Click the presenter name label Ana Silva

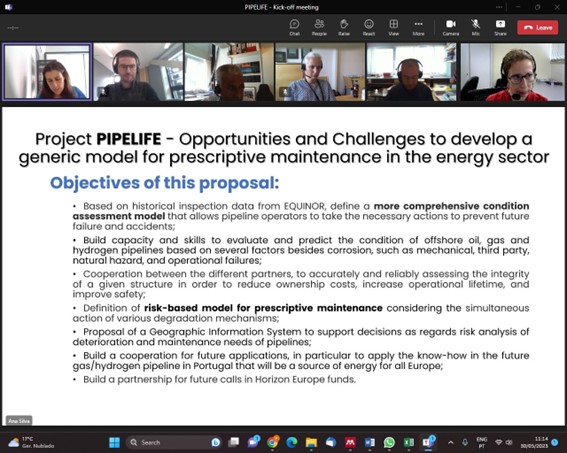pos(19,421)
